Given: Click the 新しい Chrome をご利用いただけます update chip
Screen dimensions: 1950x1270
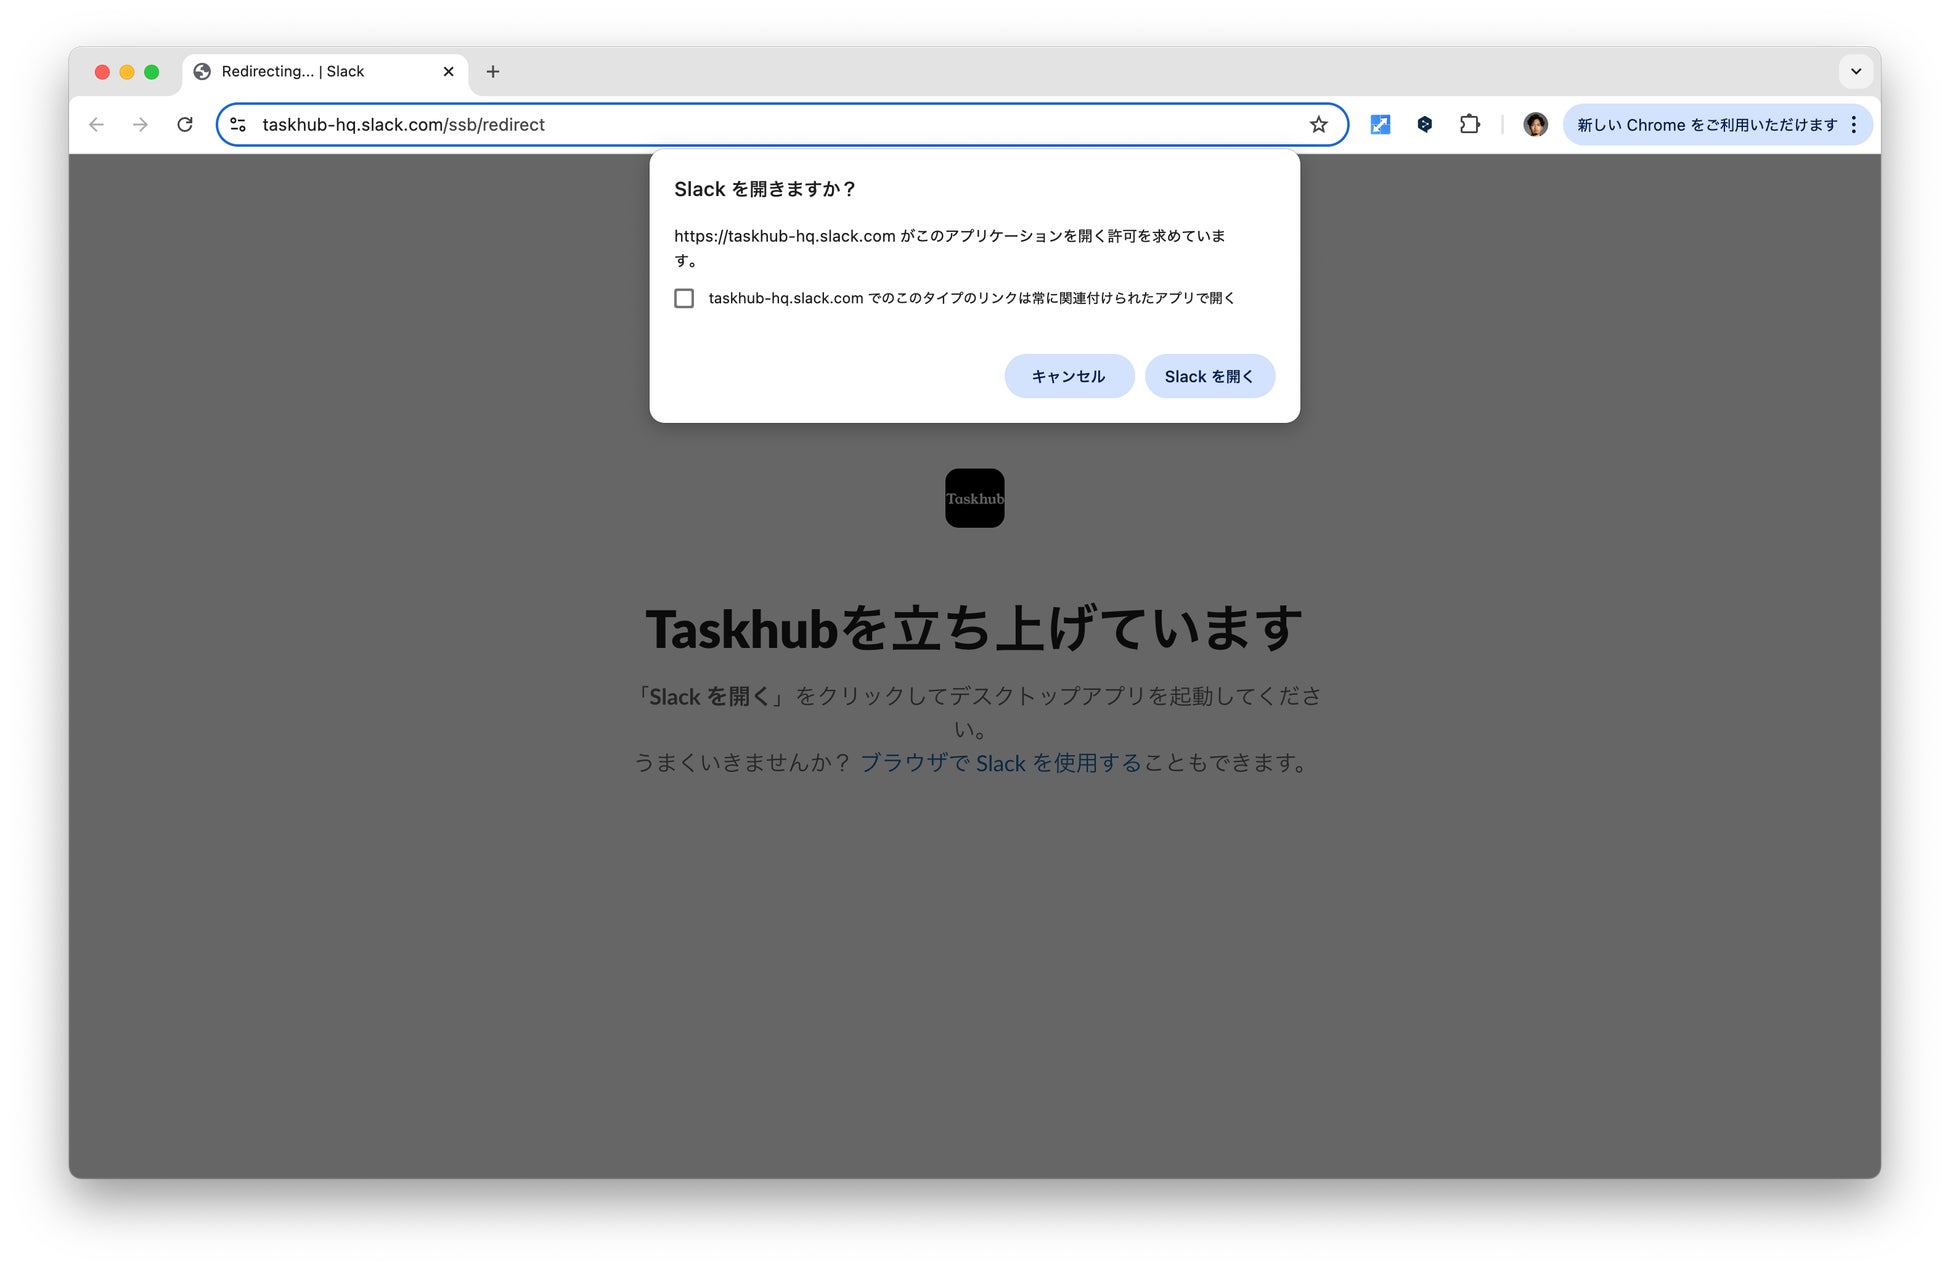Looking at the screenshot, I should (1705, 125).
